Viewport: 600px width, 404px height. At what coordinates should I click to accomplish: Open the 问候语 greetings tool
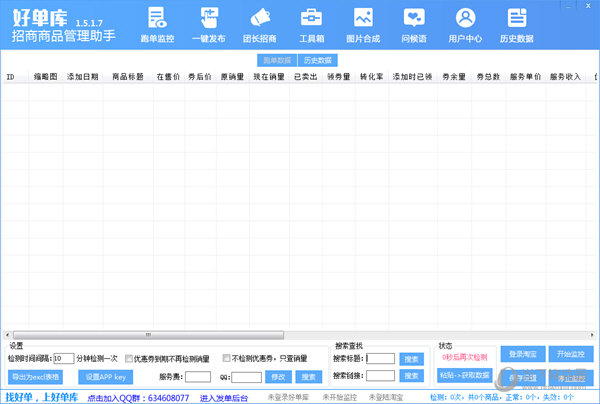click(x=414, y=25)
